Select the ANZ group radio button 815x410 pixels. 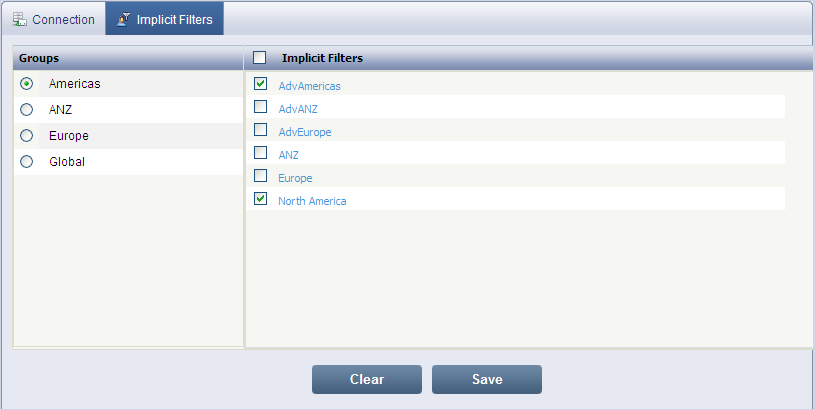pos(27,110)
